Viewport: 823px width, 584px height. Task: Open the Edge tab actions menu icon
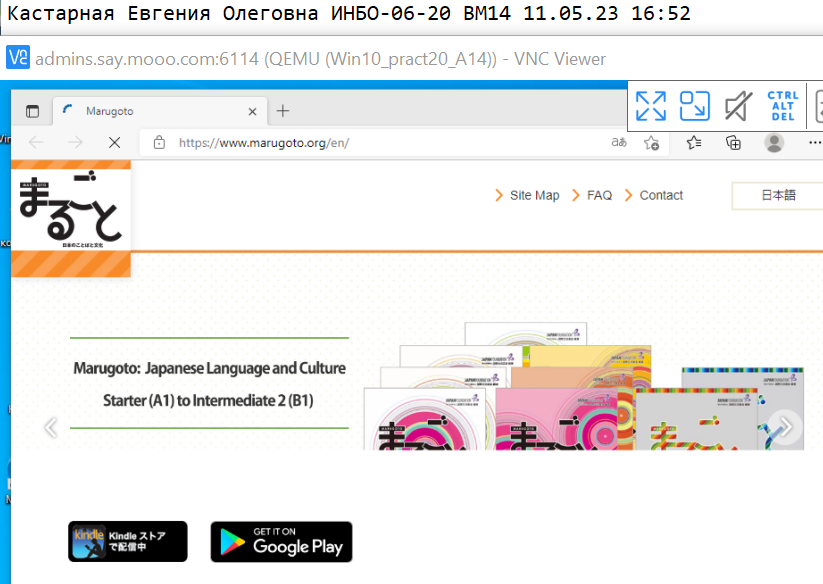[33, 111]
